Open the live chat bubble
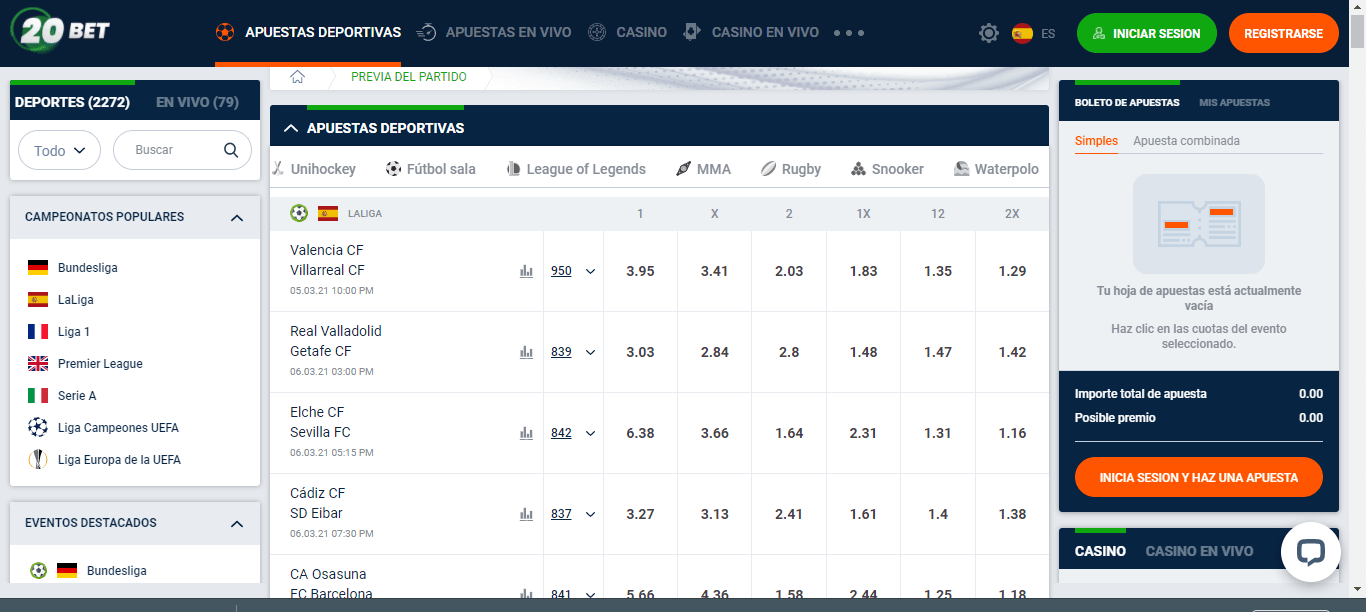1366x612 pixels. (1310, 552)
